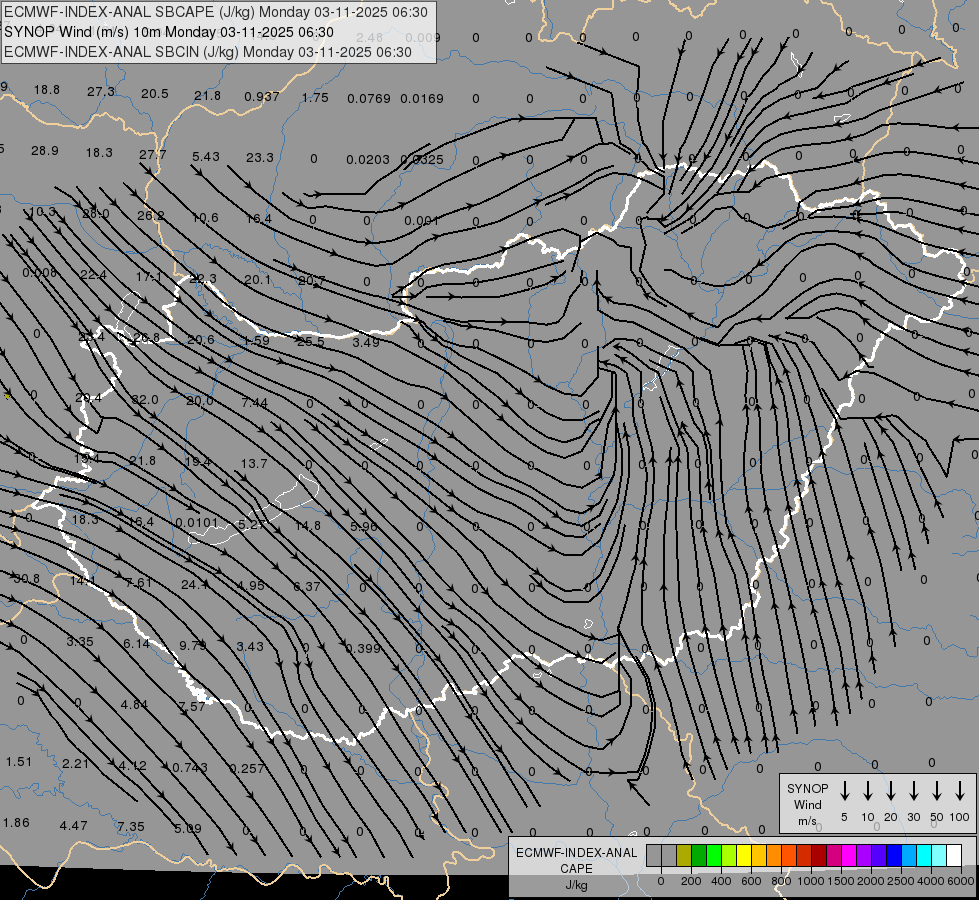Click the 7.44 CAPE value on map
The width and height of the screenshot is (979, 900).
click(x=255, y=403)
